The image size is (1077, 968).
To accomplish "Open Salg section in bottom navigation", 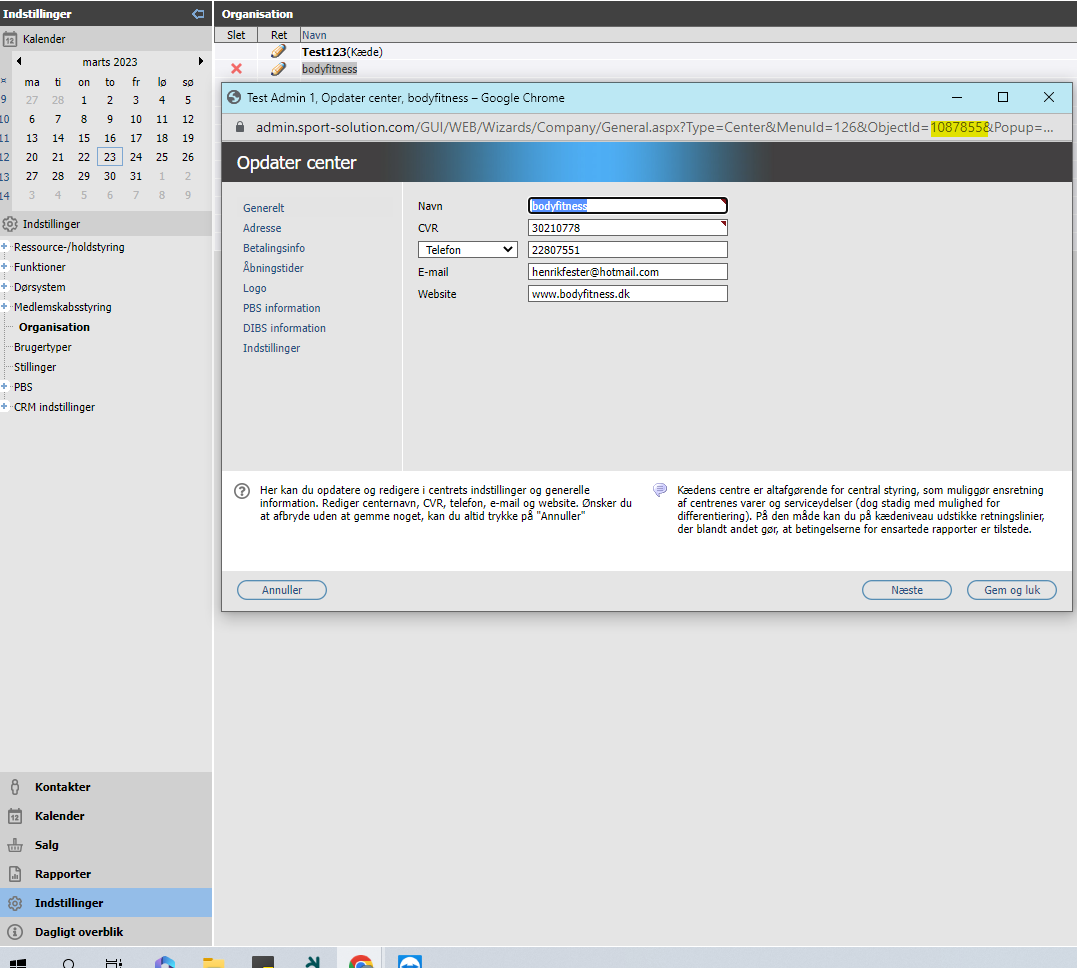I will (106, 844).
